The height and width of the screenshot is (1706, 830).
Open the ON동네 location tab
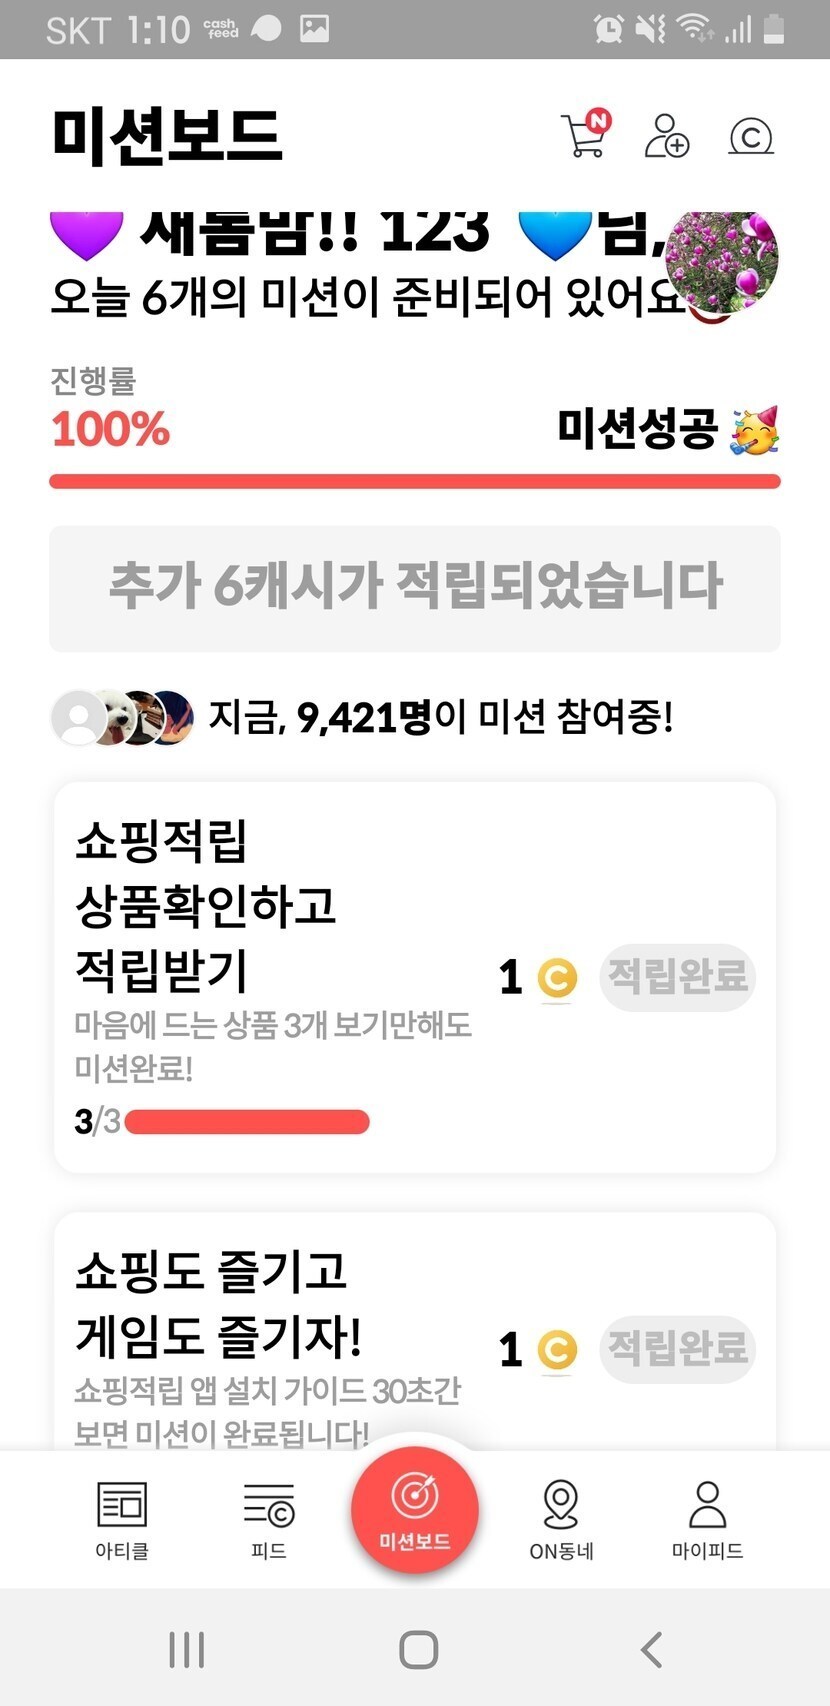tap(561, 1518)
